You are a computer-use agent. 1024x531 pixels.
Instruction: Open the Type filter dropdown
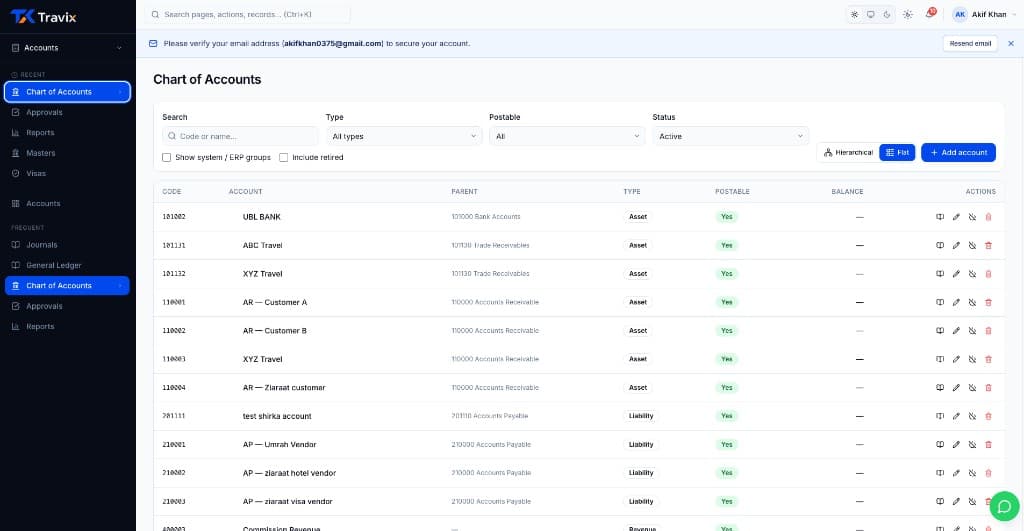tap(404, 137)
